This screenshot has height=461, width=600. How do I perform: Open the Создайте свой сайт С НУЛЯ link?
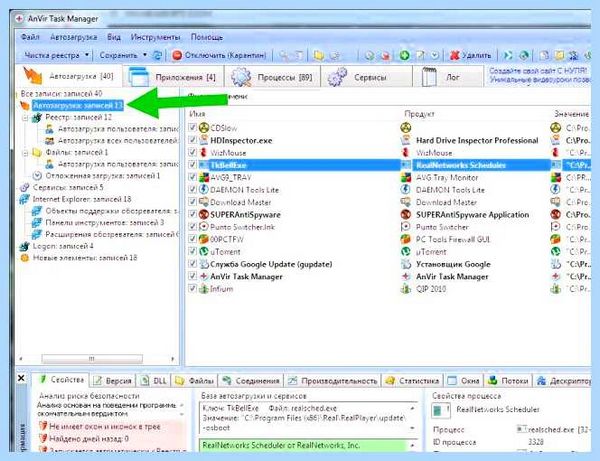537,71
